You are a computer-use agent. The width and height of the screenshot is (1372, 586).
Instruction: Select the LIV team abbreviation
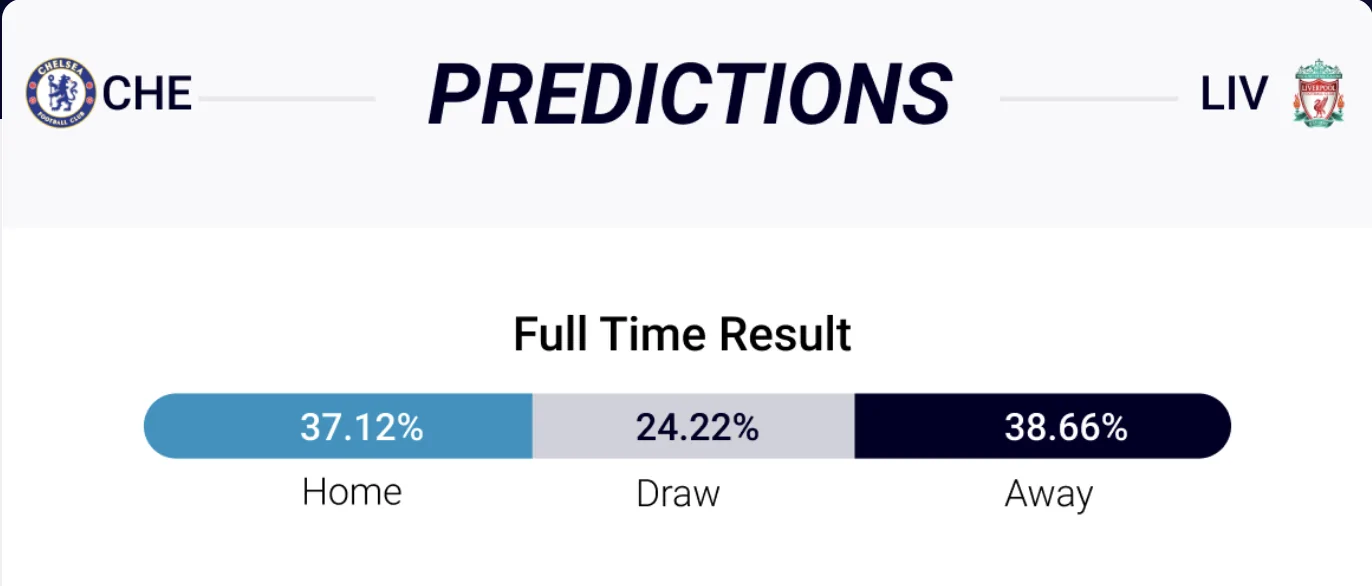pos(1234,95)
